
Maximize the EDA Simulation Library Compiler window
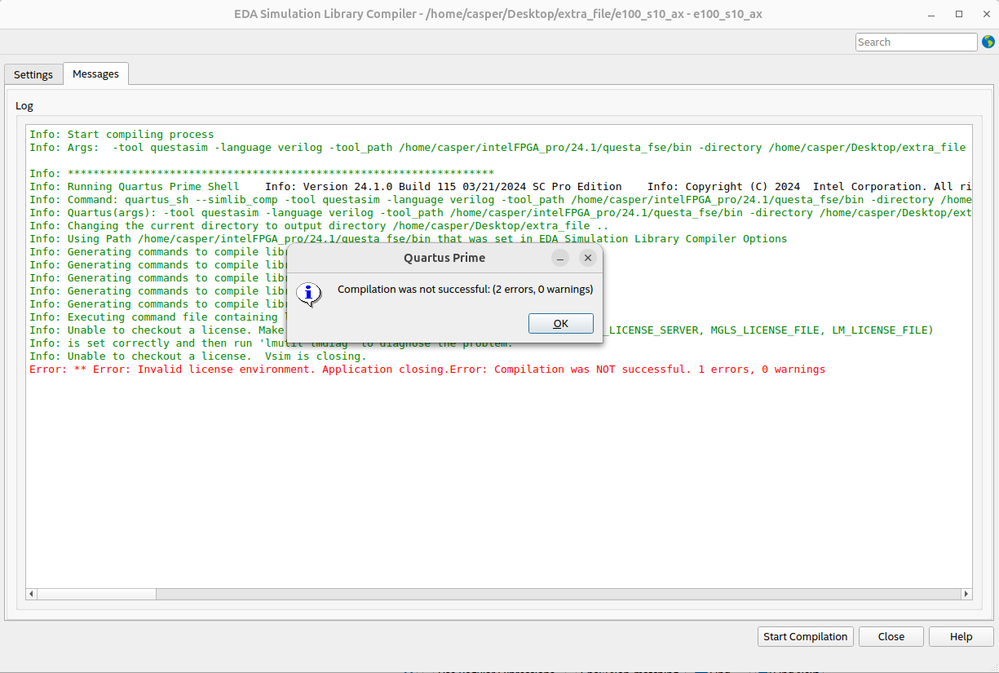(x=959, y=14)
